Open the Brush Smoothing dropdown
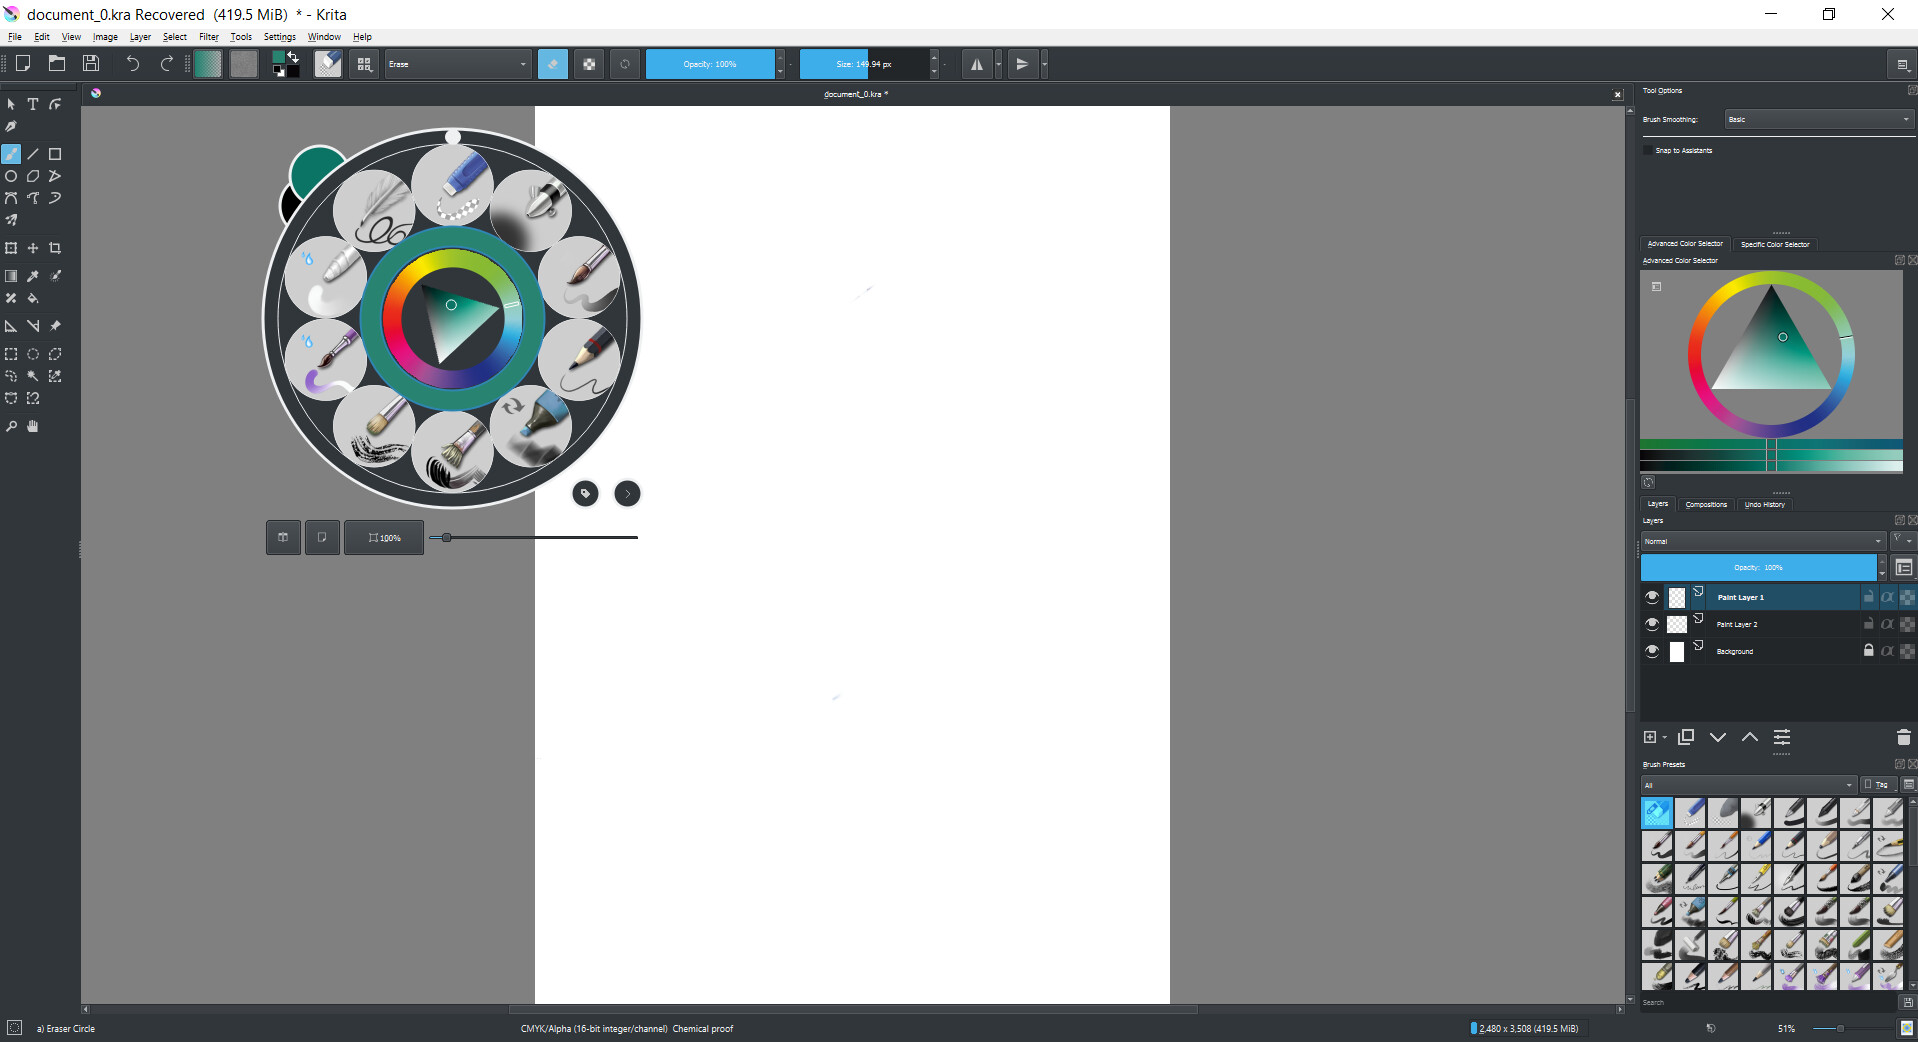The width and height of the screenshot is (1918, 1042). 1820,119
